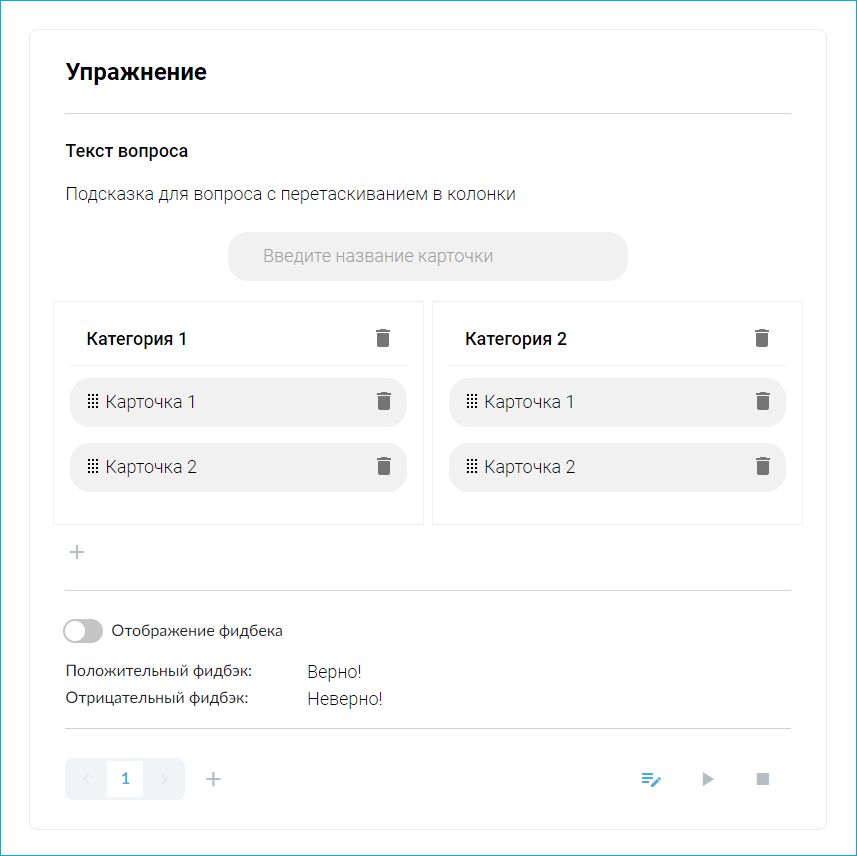857x856 pixels.
Task: Select page 1 in the pagination
Action: [x=125, y=779]
